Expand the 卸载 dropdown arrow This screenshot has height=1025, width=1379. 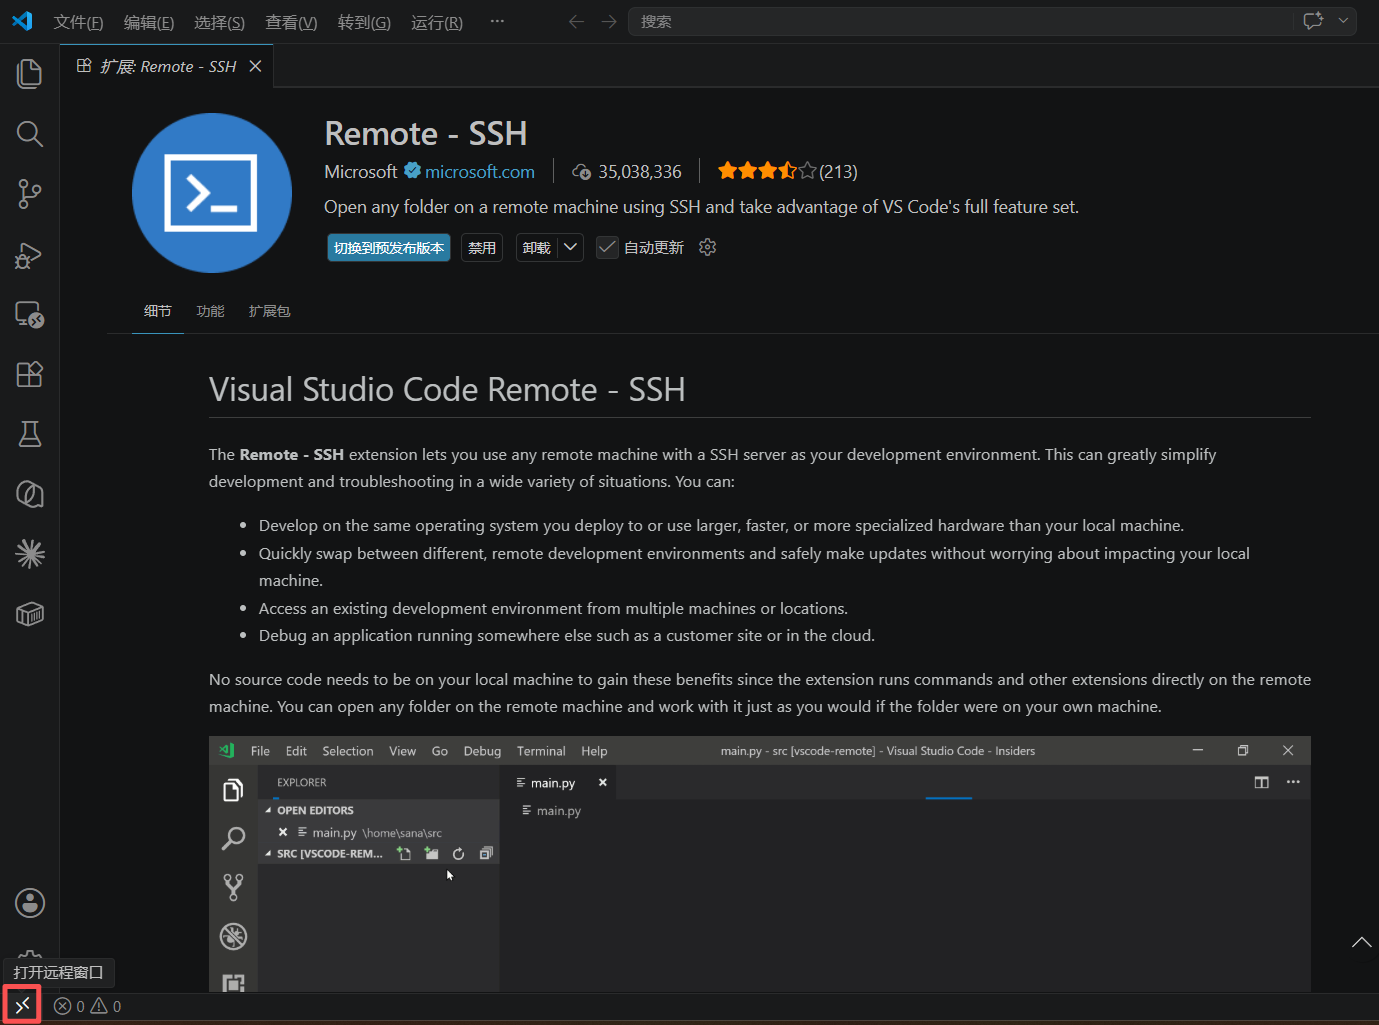570,247
